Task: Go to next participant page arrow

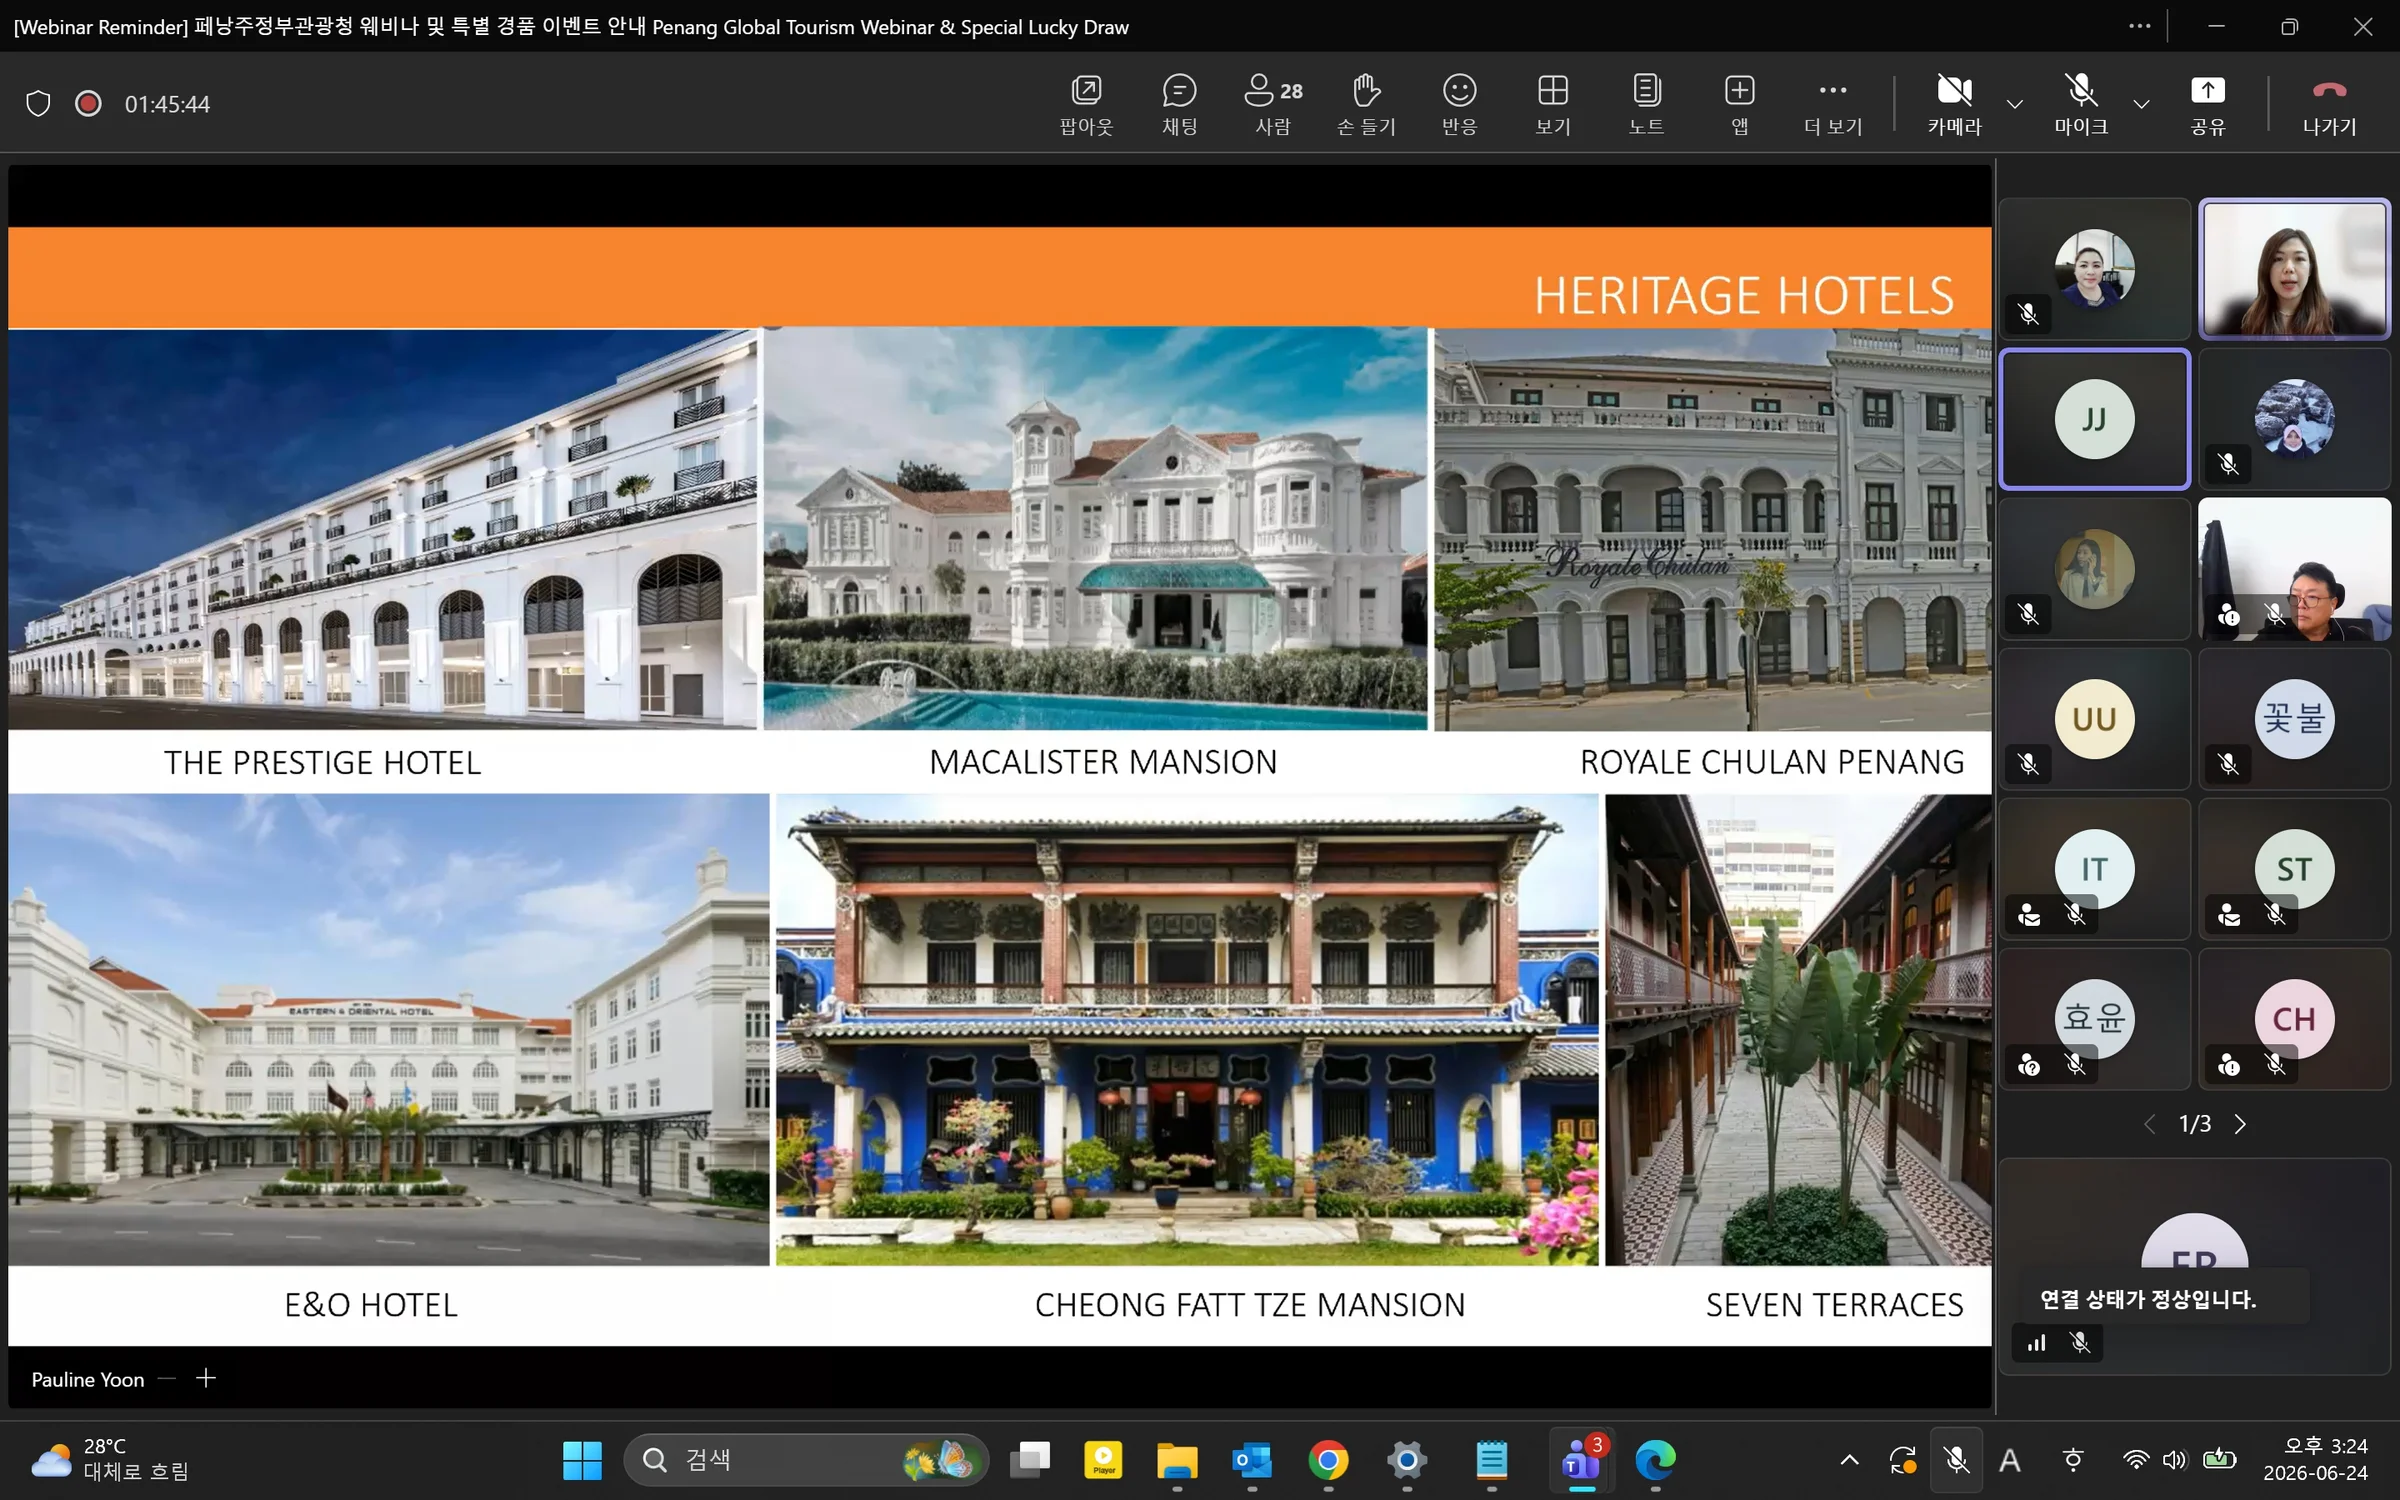Action: pyautogui.click(x=2240, y=1124)
